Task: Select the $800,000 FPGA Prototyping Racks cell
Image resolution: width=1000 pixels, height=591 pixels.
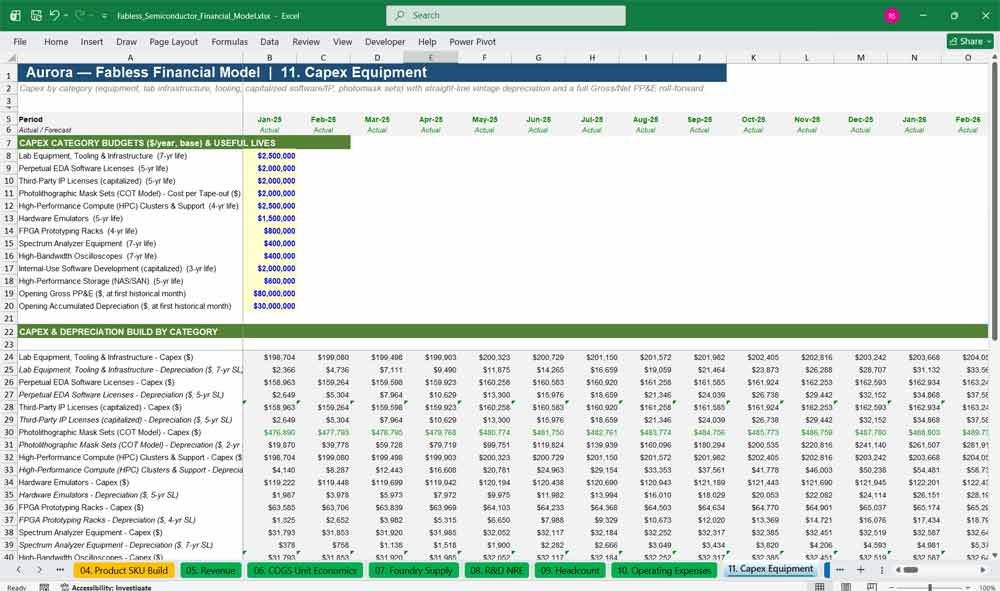Action: click(x=269, y=231)
